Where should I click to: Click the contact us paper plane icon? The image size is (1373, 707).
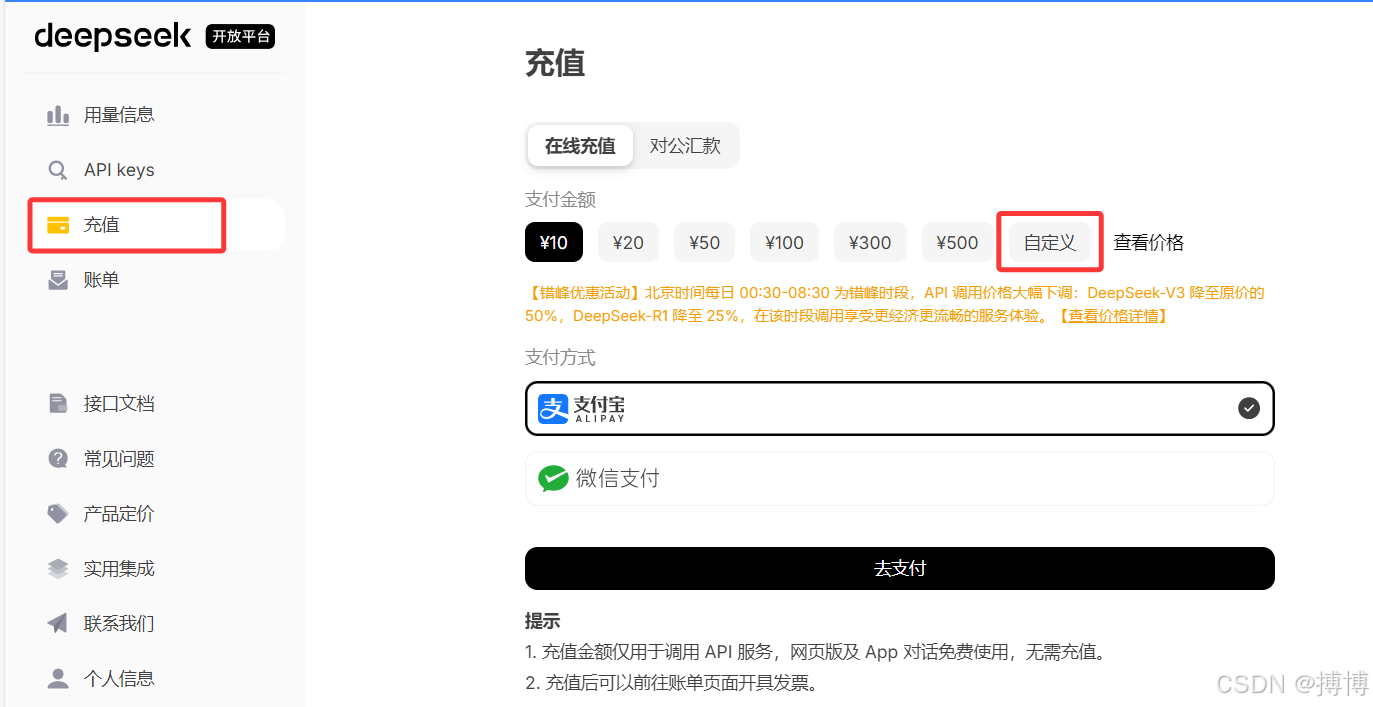coord(58,623)
